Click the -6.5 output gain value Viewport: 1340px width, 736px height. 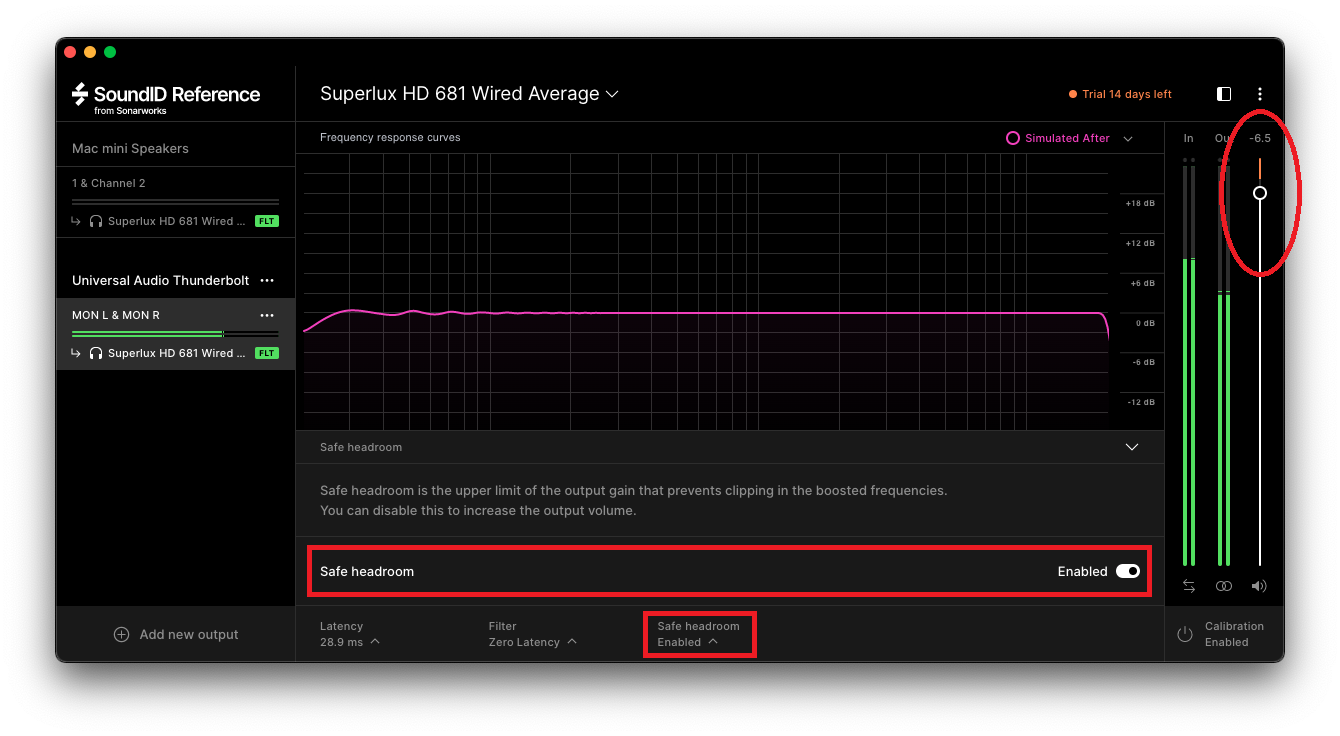(x=1260, y=138)
